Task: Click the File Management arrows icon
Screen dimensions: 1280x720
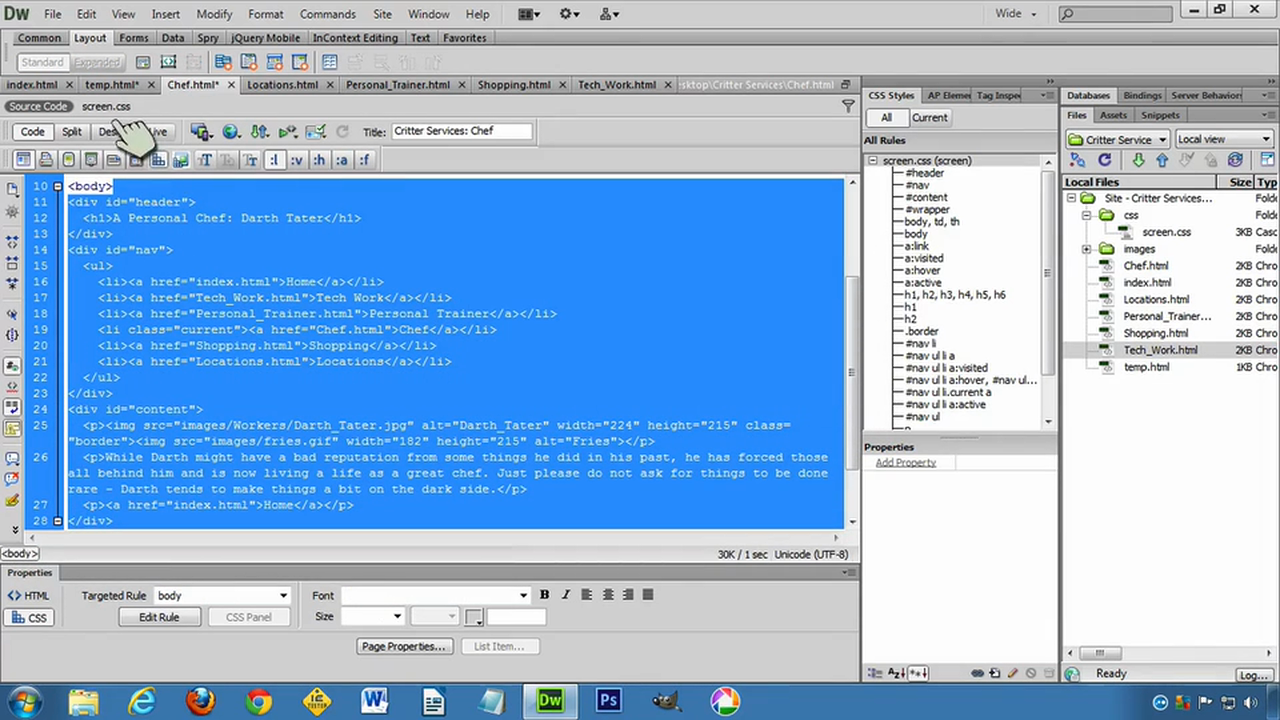Action: click(260, 132)
